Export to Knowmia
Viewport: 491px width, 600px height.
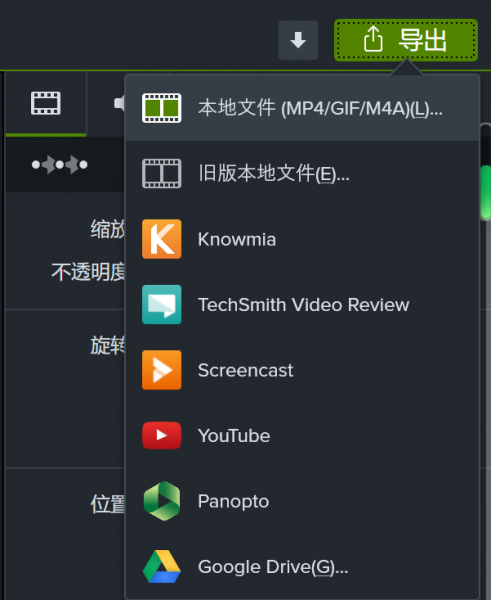(302, 239)
